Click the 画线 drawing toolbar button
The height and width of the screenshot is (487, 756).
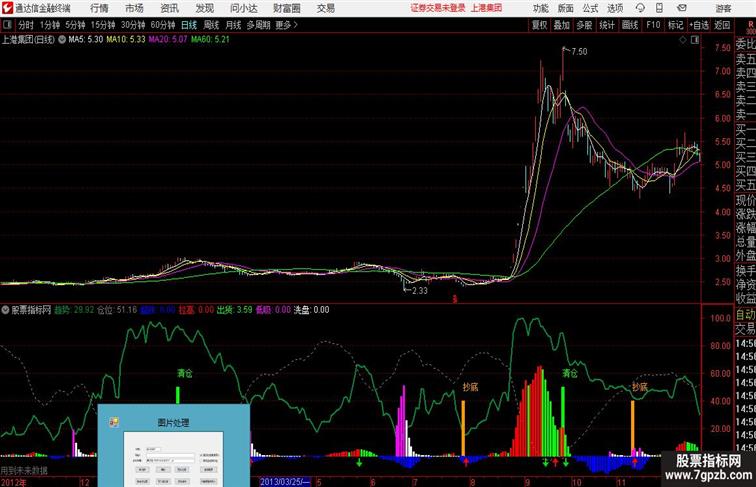click(630, 25)
